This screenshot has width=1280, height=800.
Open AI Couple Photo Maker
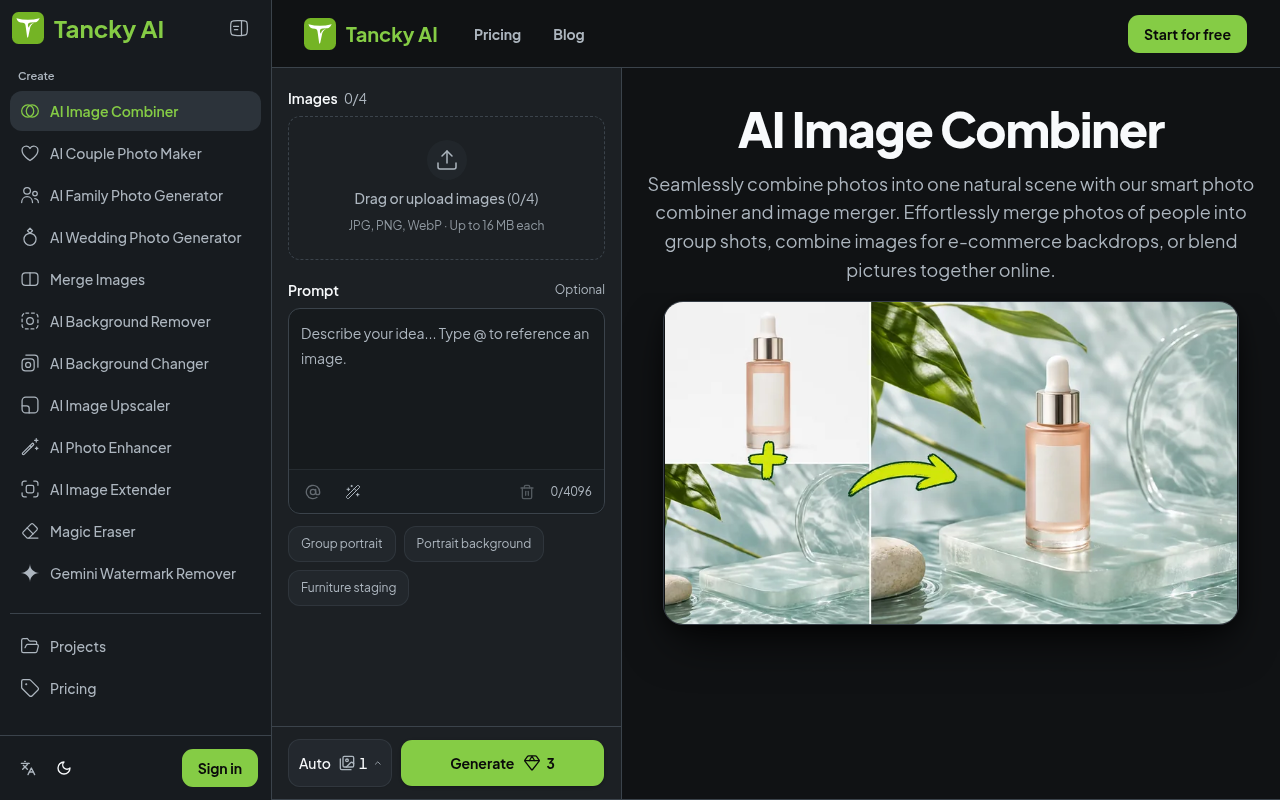coord(135,153)
